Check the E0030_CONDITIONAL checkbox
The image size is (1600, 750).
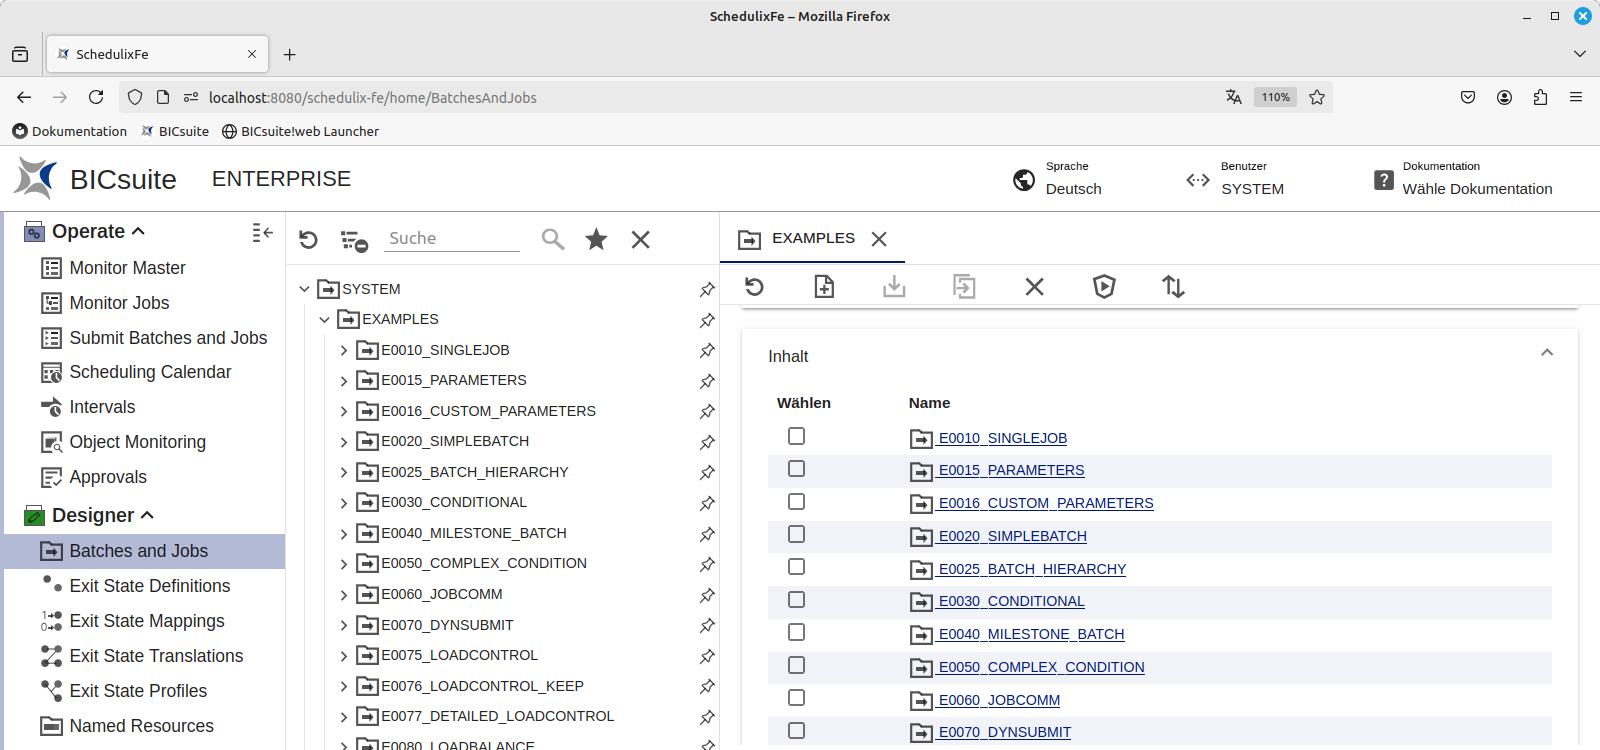point(796,600)
